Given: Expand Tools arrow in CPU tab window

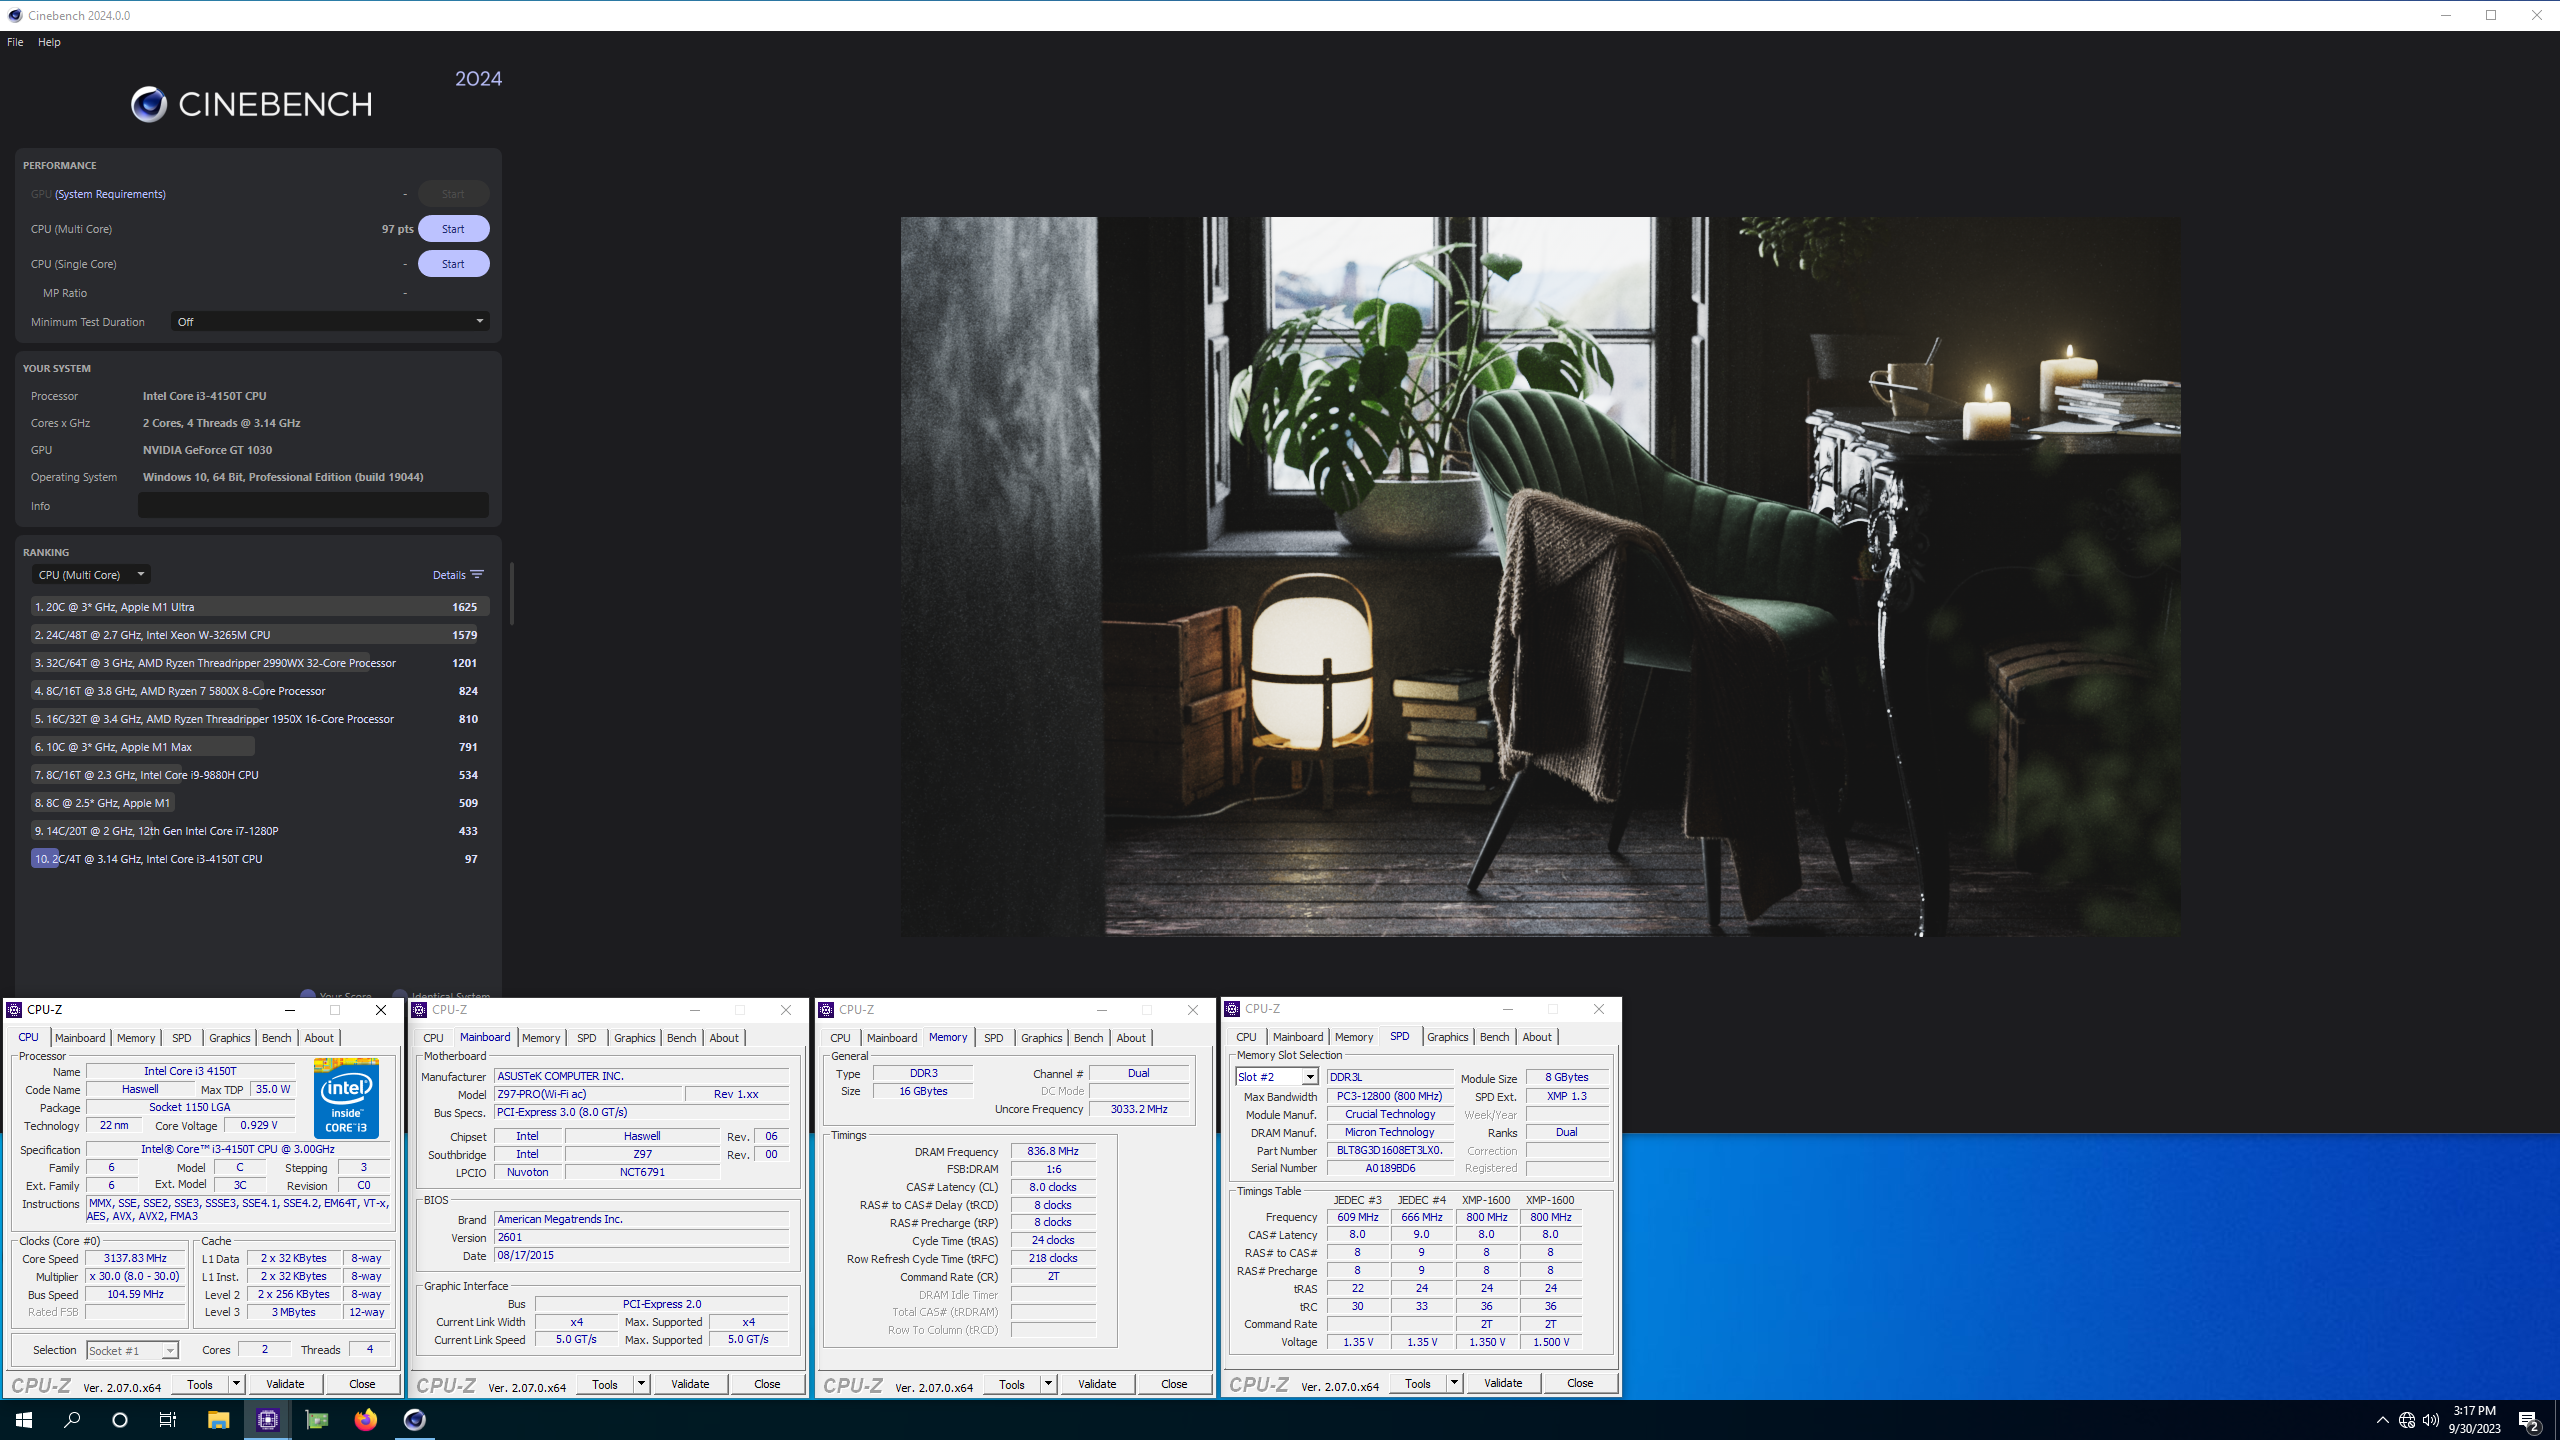Looking at the screenshot, I should tap(236, 1384).
